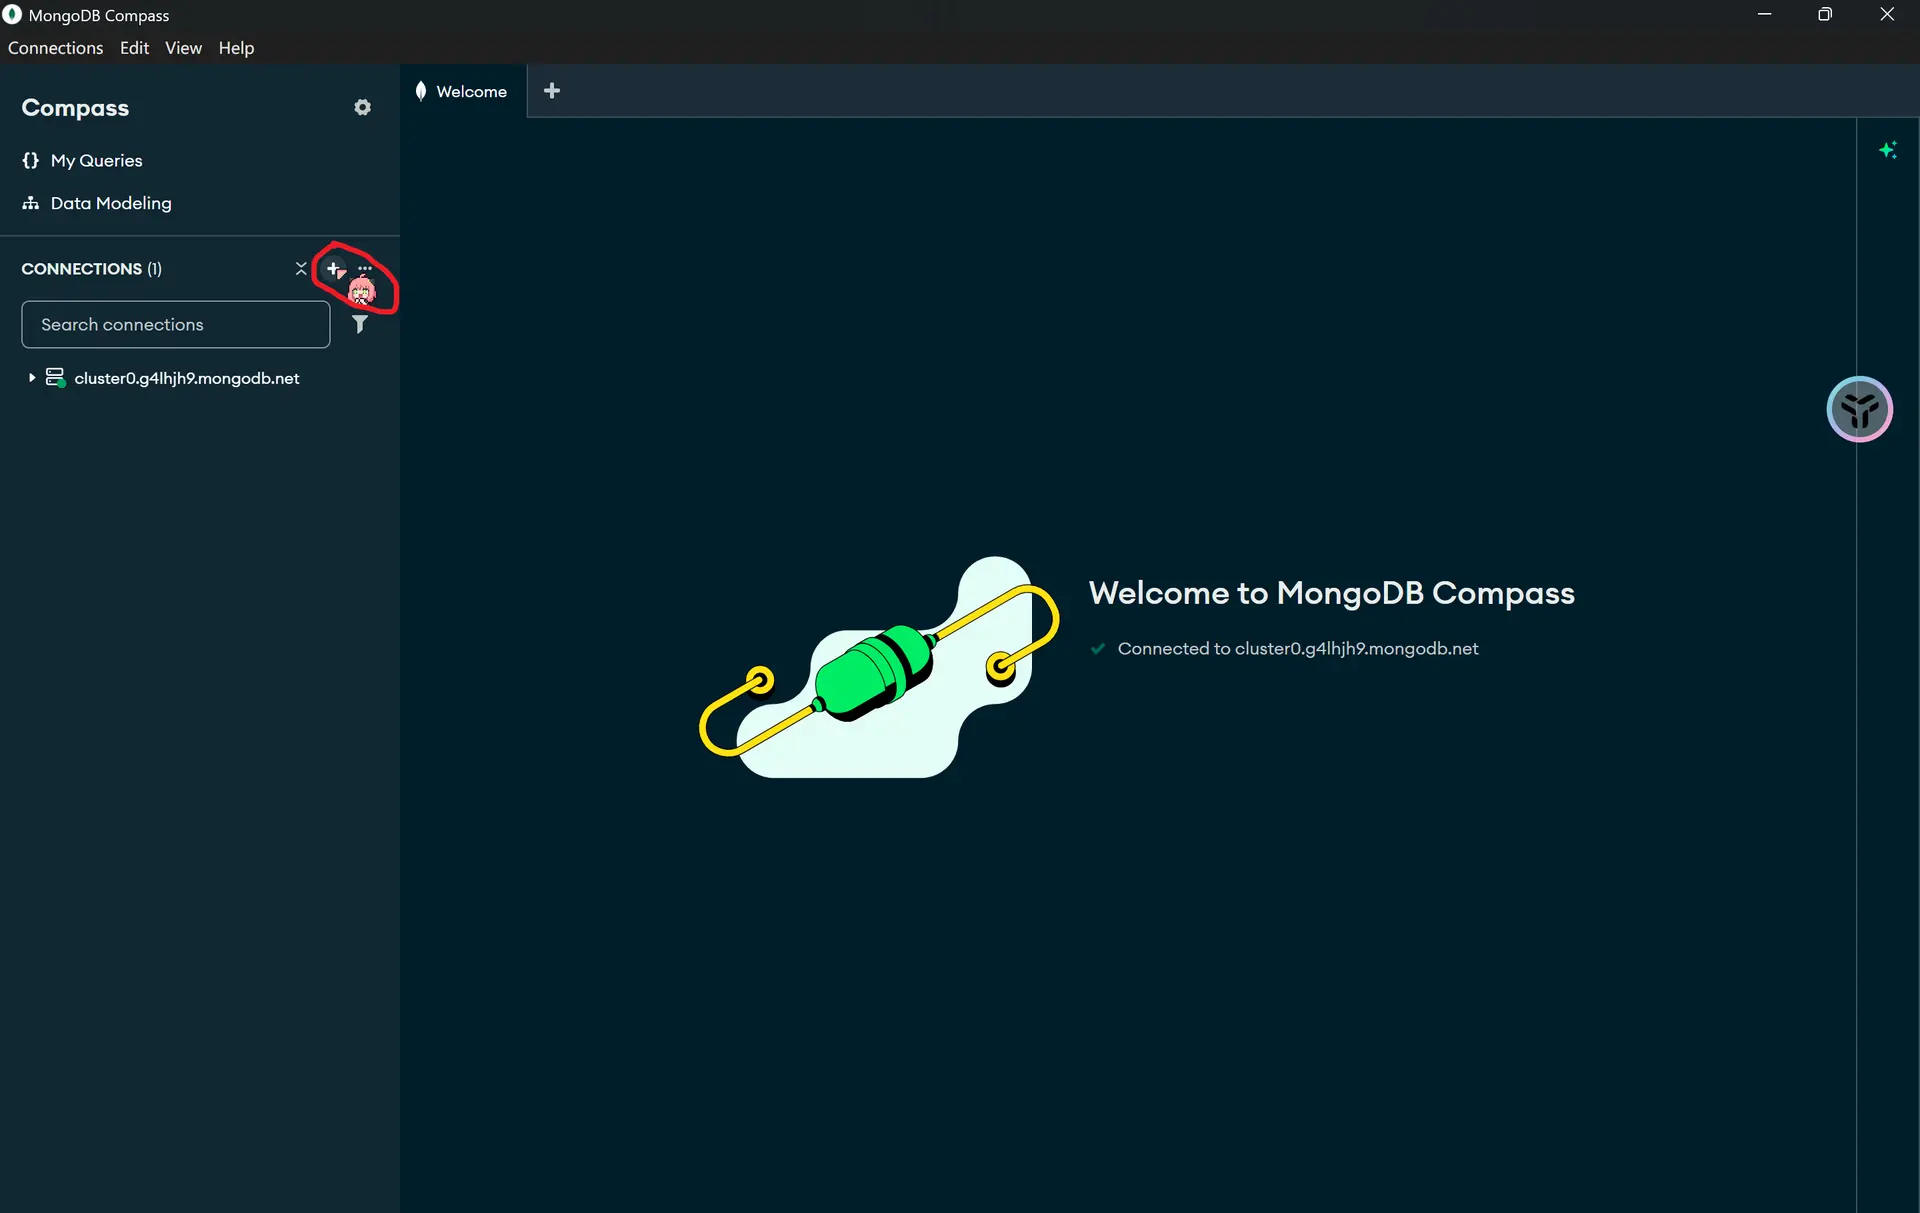Image resolution: width=1920 pixels, height=1213 pixels.
Task: Click the floating round assistant badge
Action: (1859, 409)
